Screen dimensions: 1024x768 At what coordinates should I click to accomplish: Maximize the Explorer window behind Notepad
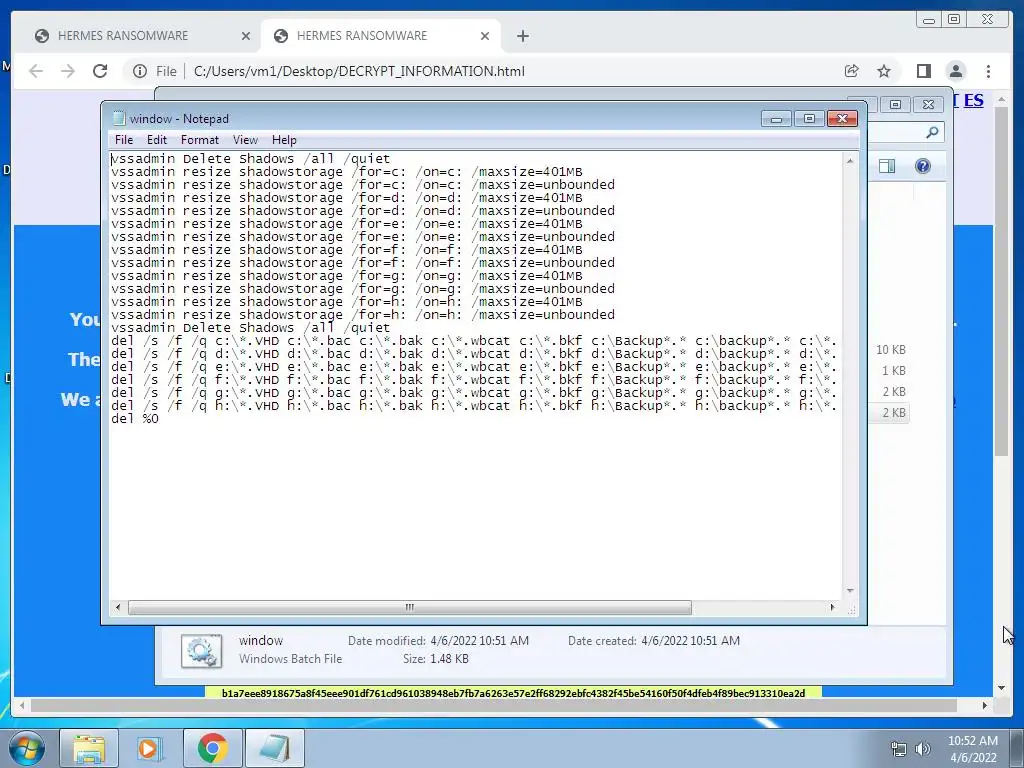click(895, 104)
